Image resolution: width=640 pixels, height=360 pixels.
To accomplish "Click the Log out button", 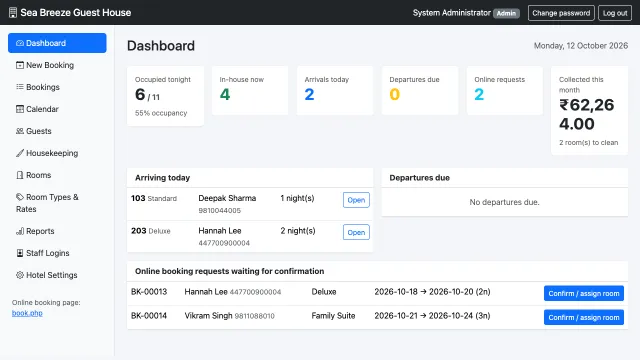I will tap(615, 13).
